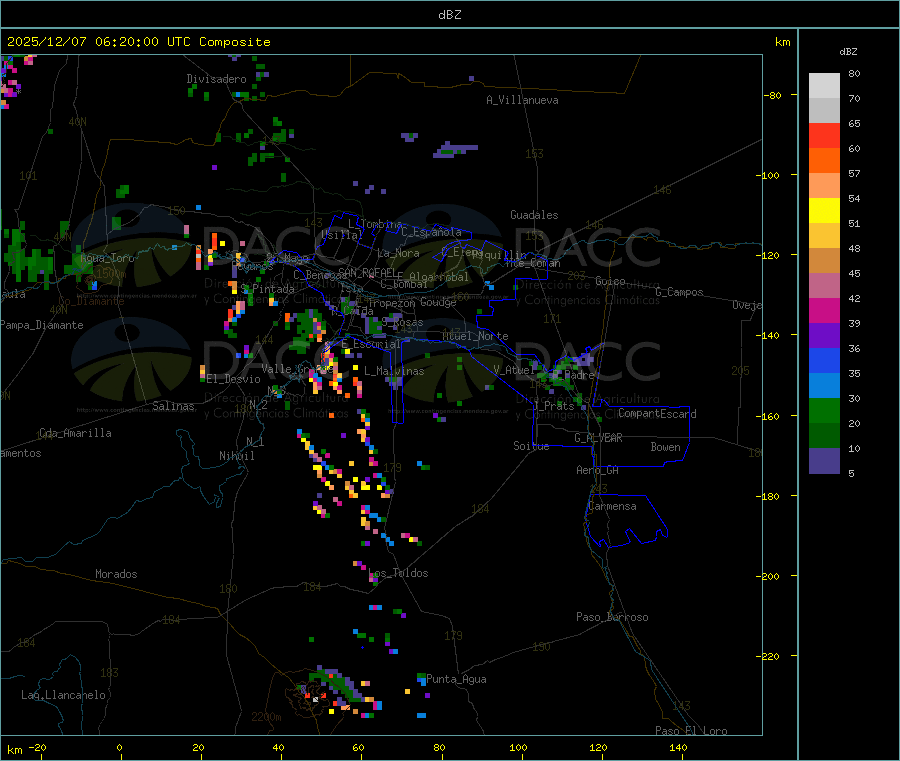
Task: Click the "Bowen" town label
Action: coord(665,447)
